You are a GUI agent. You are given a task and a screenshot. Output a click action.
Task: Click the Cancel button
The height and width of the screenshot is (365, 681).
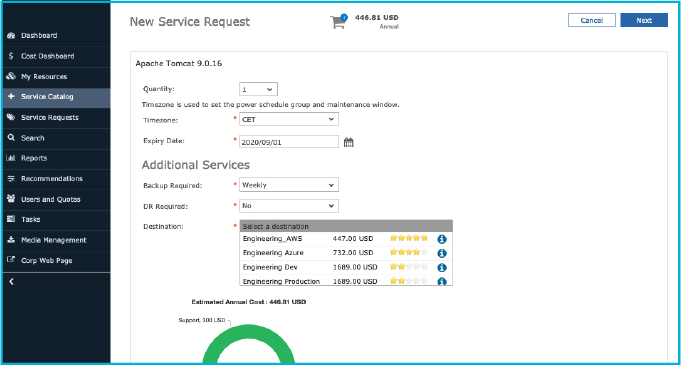pyautogui.click(x=592, y=20)
